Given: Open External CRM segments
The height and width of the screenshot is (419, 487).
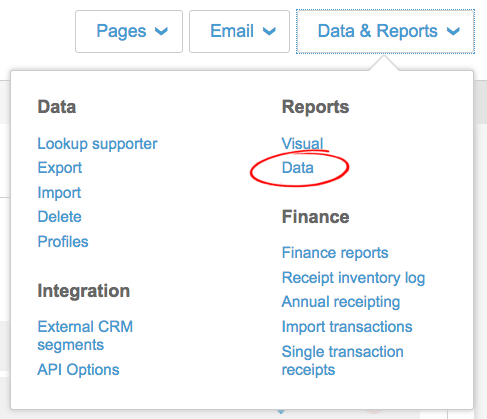Looking at the screenshot, I should pyautogui.click(x=85, y=336).
